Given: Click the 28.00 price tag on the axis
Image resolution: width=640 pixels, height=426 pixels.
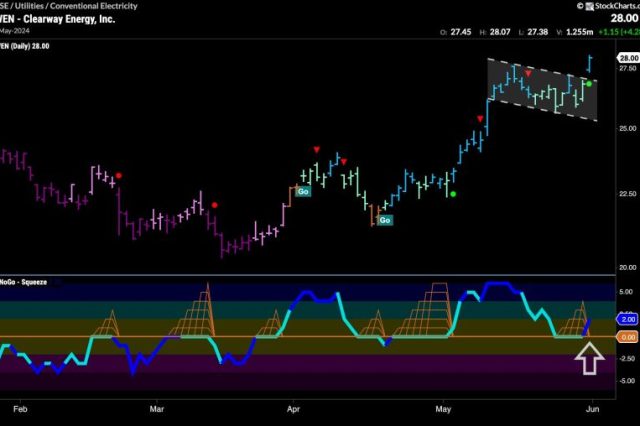Looking at the screenshot, I should [x=629, y=58].
